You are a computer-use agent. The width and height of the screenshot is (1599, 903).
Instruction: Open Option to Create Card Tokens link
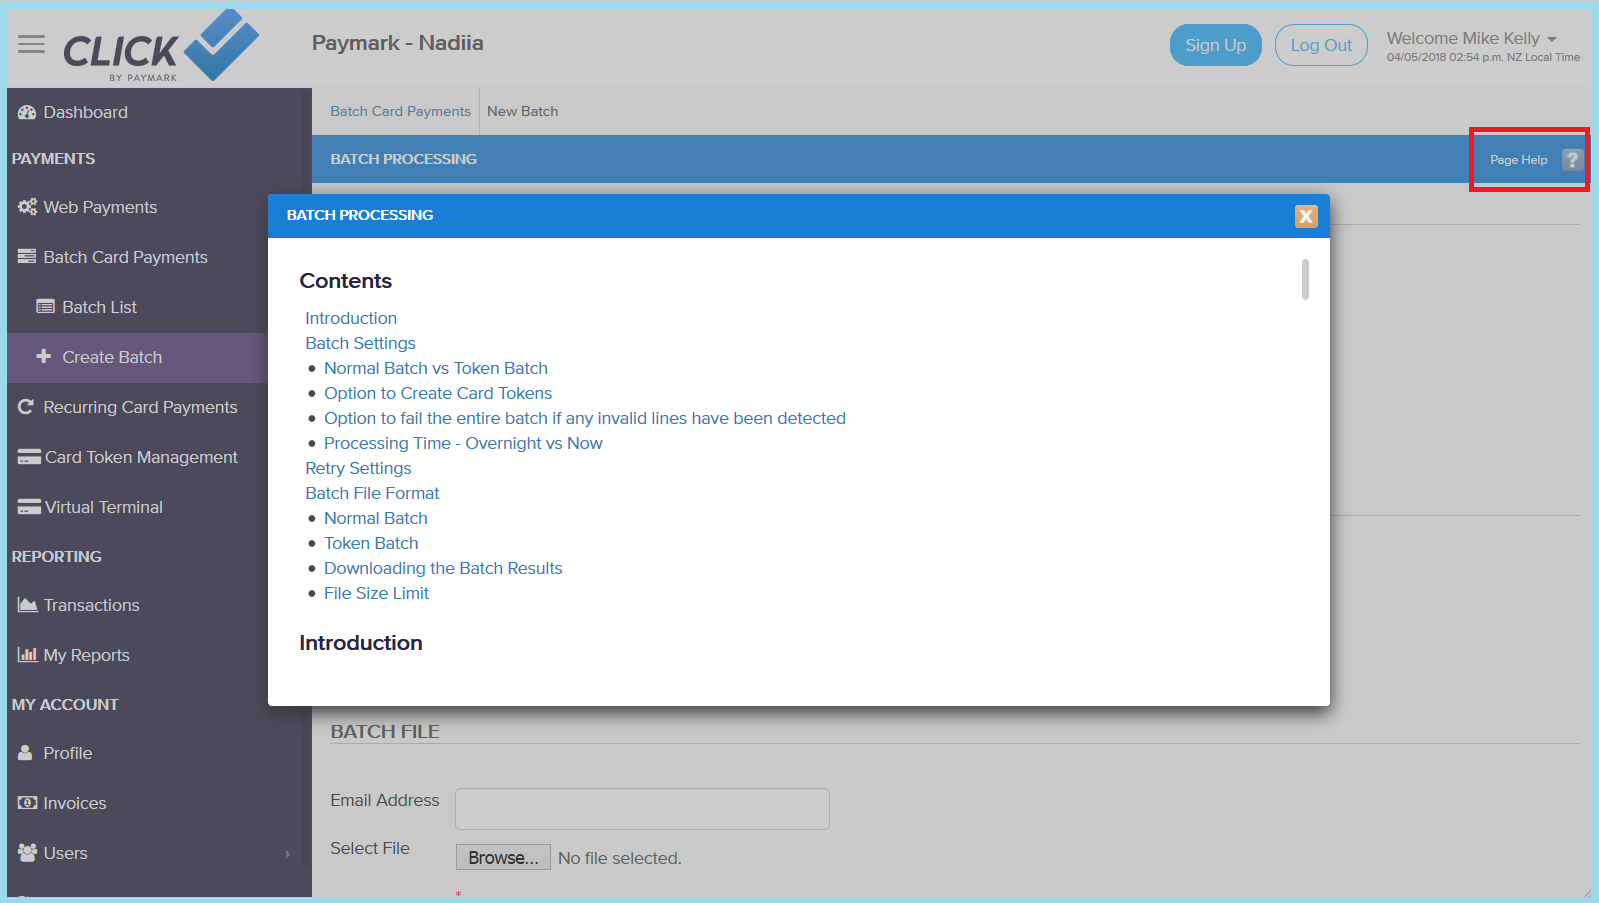[x=438, y=393]
